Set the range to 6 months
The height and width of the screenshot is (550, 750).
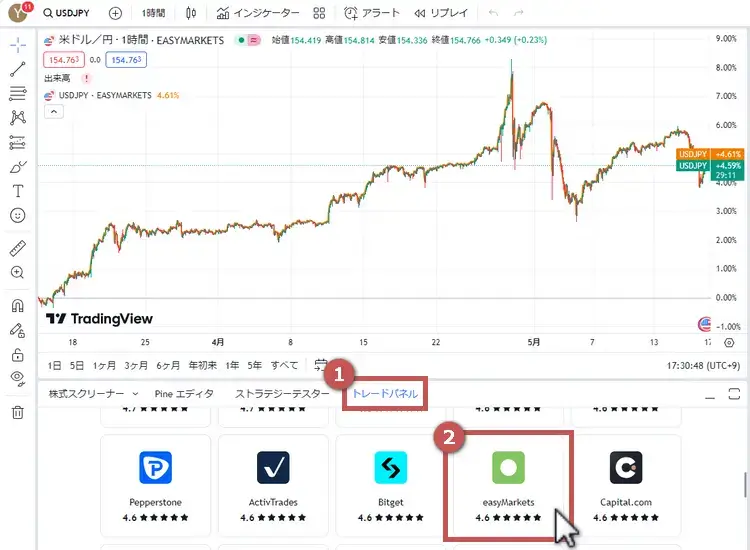pos(168,365)
